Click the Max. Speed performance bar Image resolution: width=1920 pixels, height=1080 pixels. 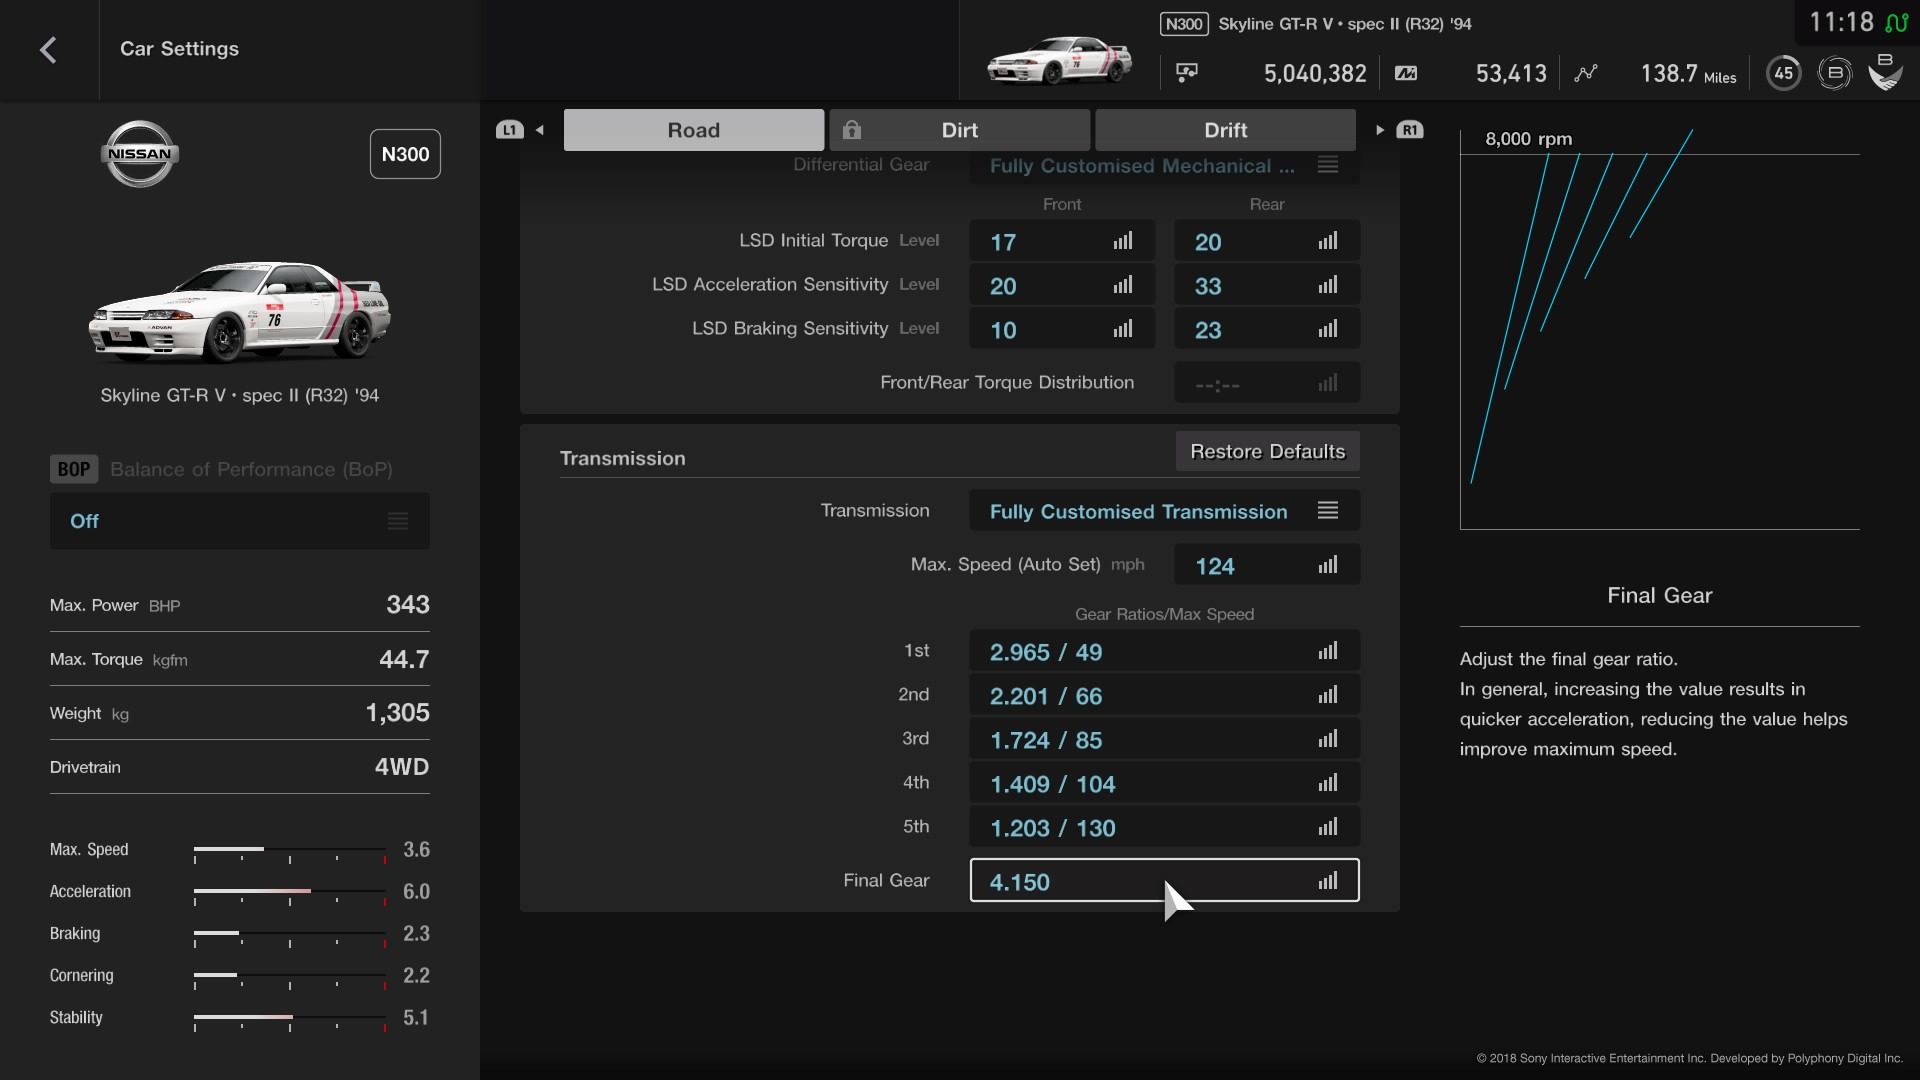[290, 852]
